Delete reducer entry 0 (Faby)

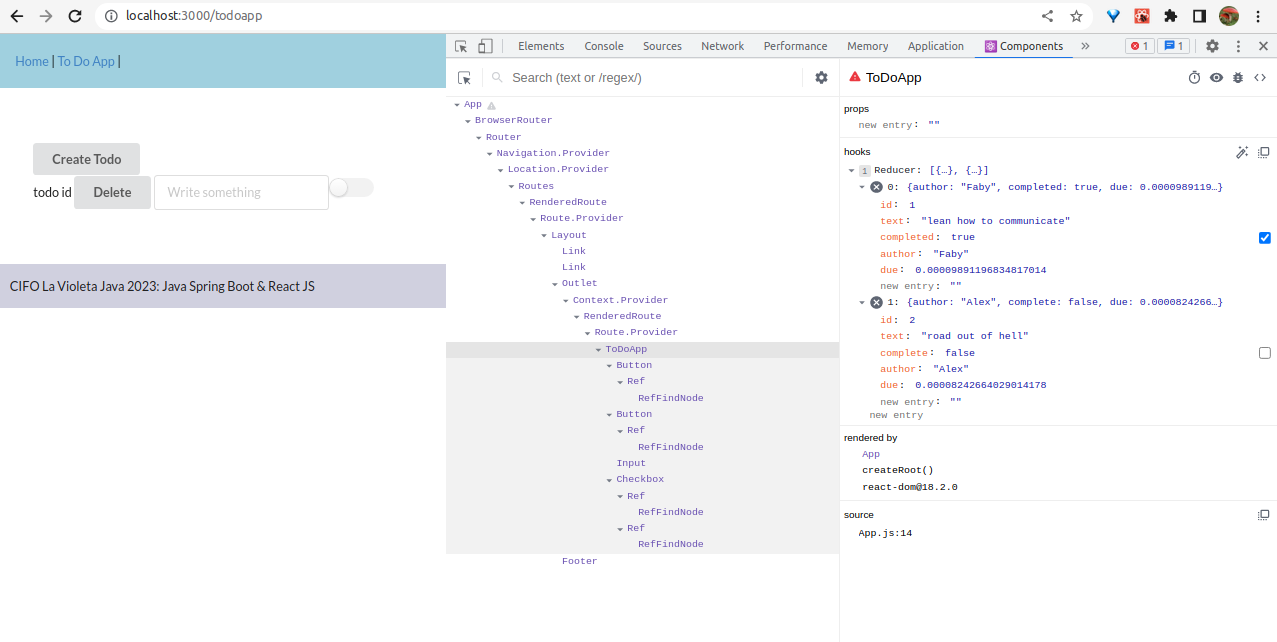coord(876,187)
